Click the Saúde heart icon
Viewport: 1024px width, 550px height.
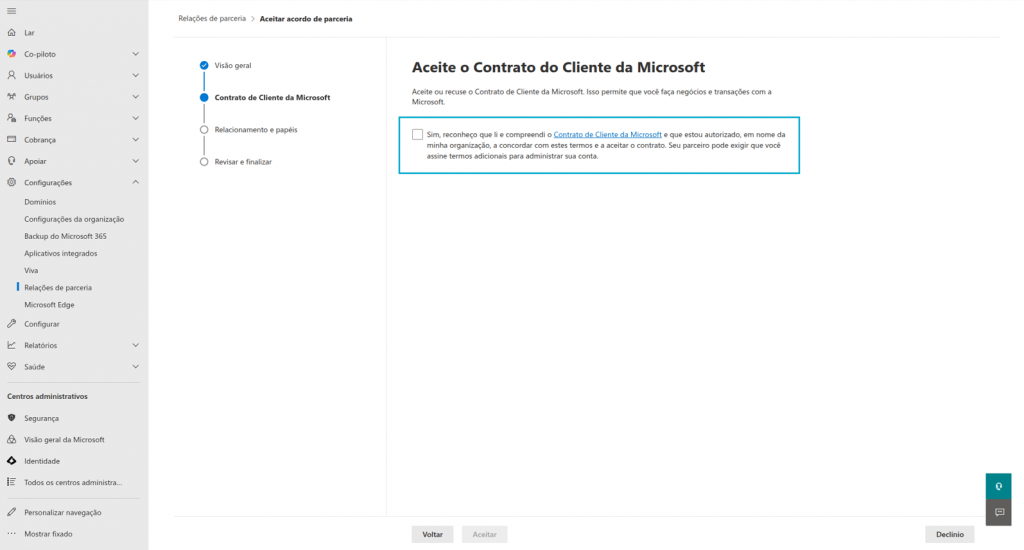[12, 366]
